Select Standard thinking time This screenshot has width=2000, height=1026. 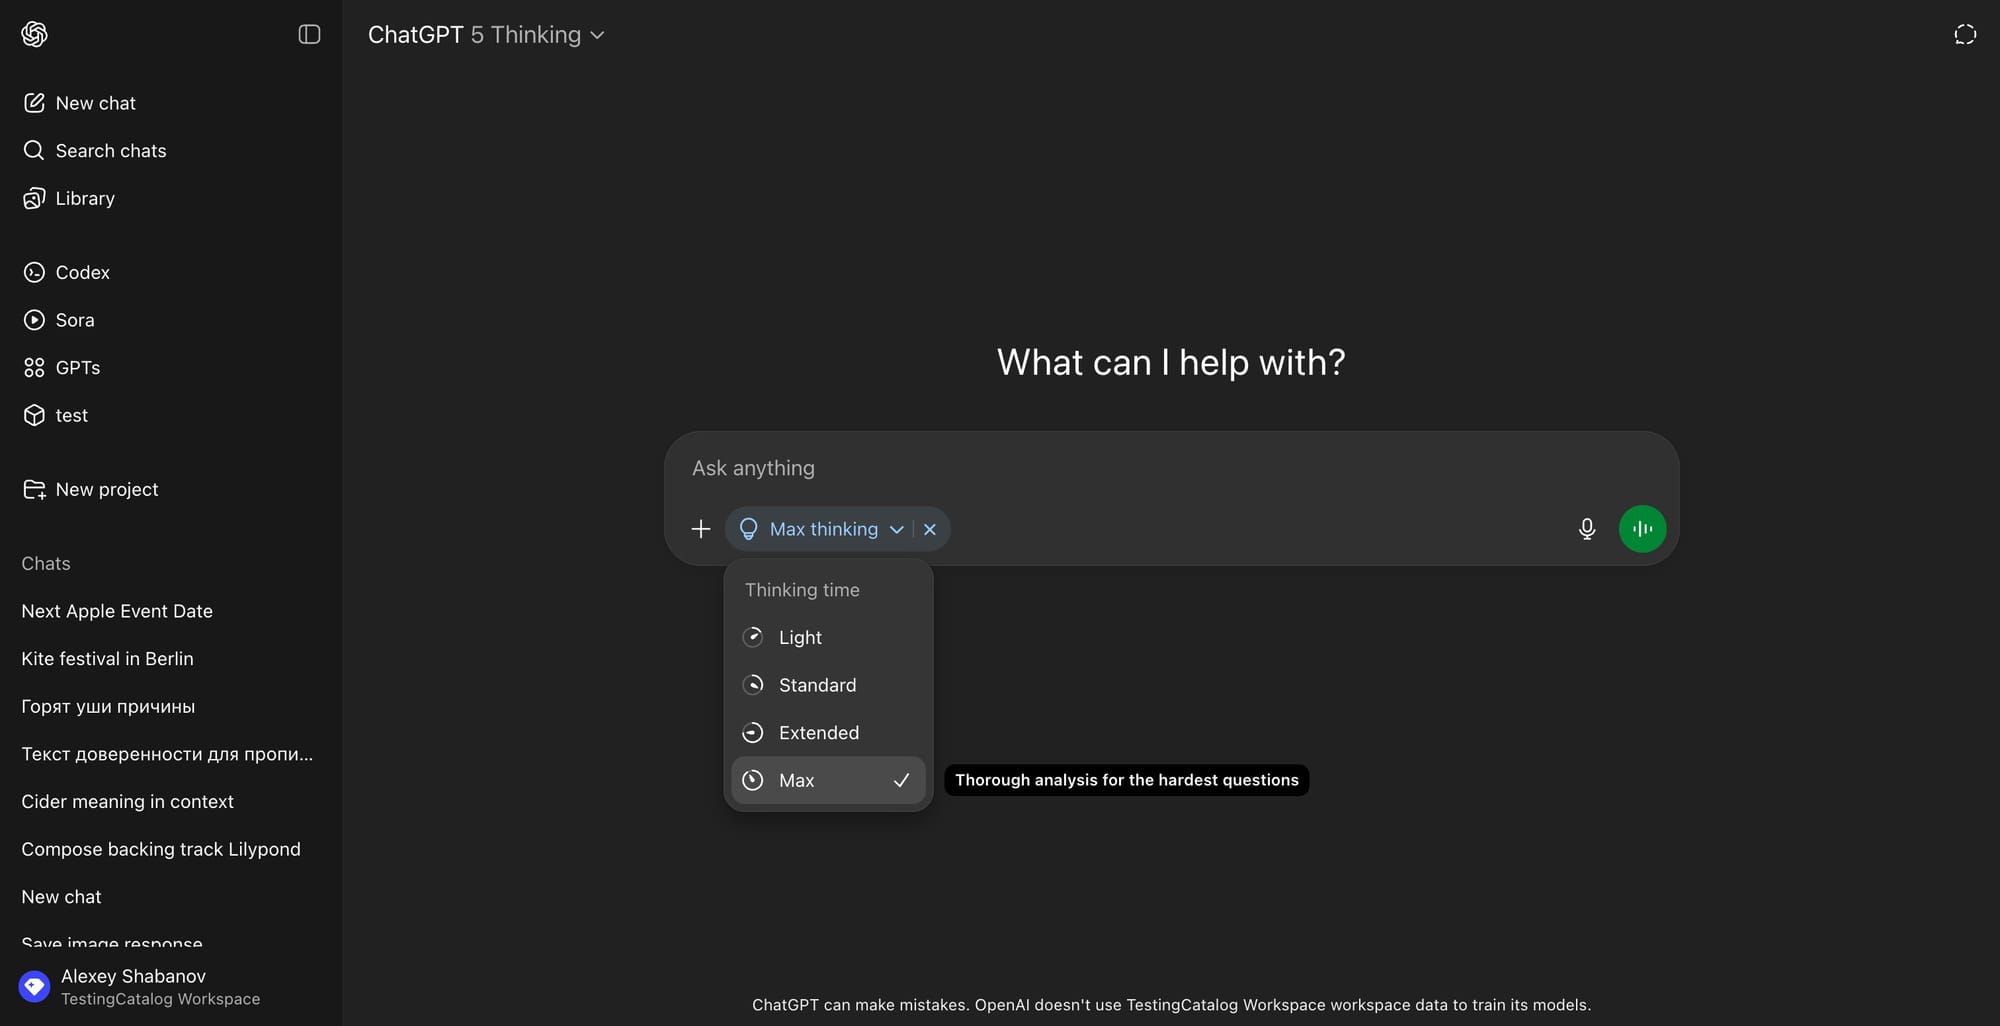[x=817, y=685]
